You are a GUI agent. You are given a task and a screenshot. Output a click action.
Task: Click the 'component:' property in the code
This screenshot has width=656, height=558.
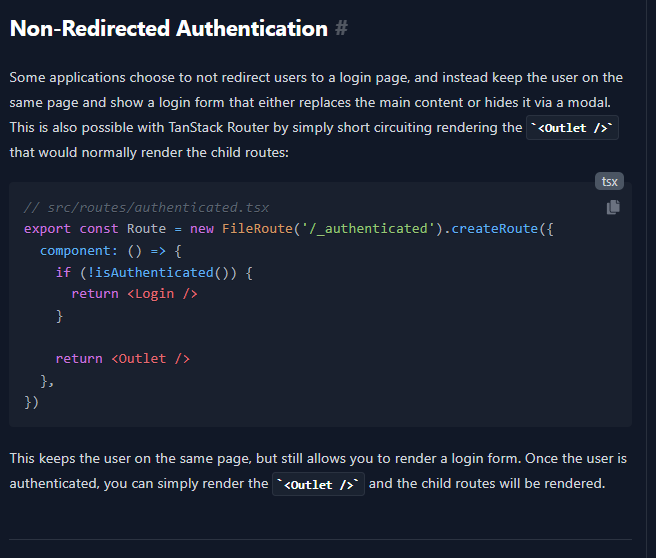point(79,251)
